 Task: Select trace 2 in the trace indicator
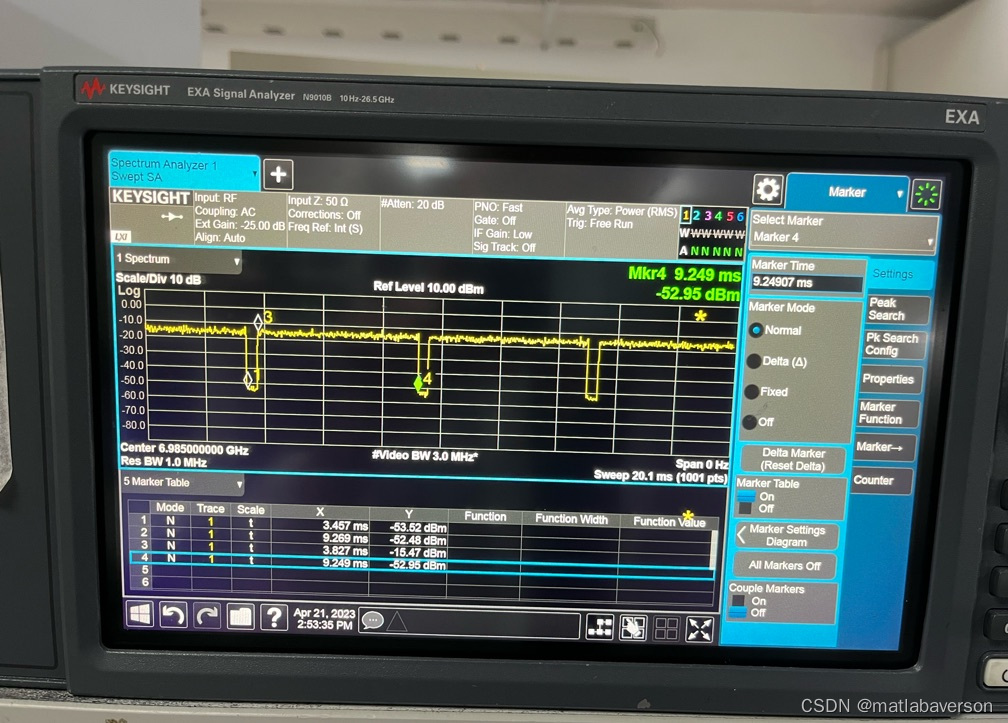(x=696, y=215)
